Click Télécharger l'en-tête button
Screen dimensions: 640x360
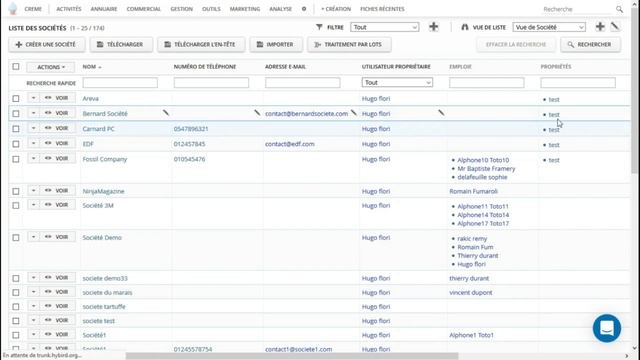click(200, 44)
